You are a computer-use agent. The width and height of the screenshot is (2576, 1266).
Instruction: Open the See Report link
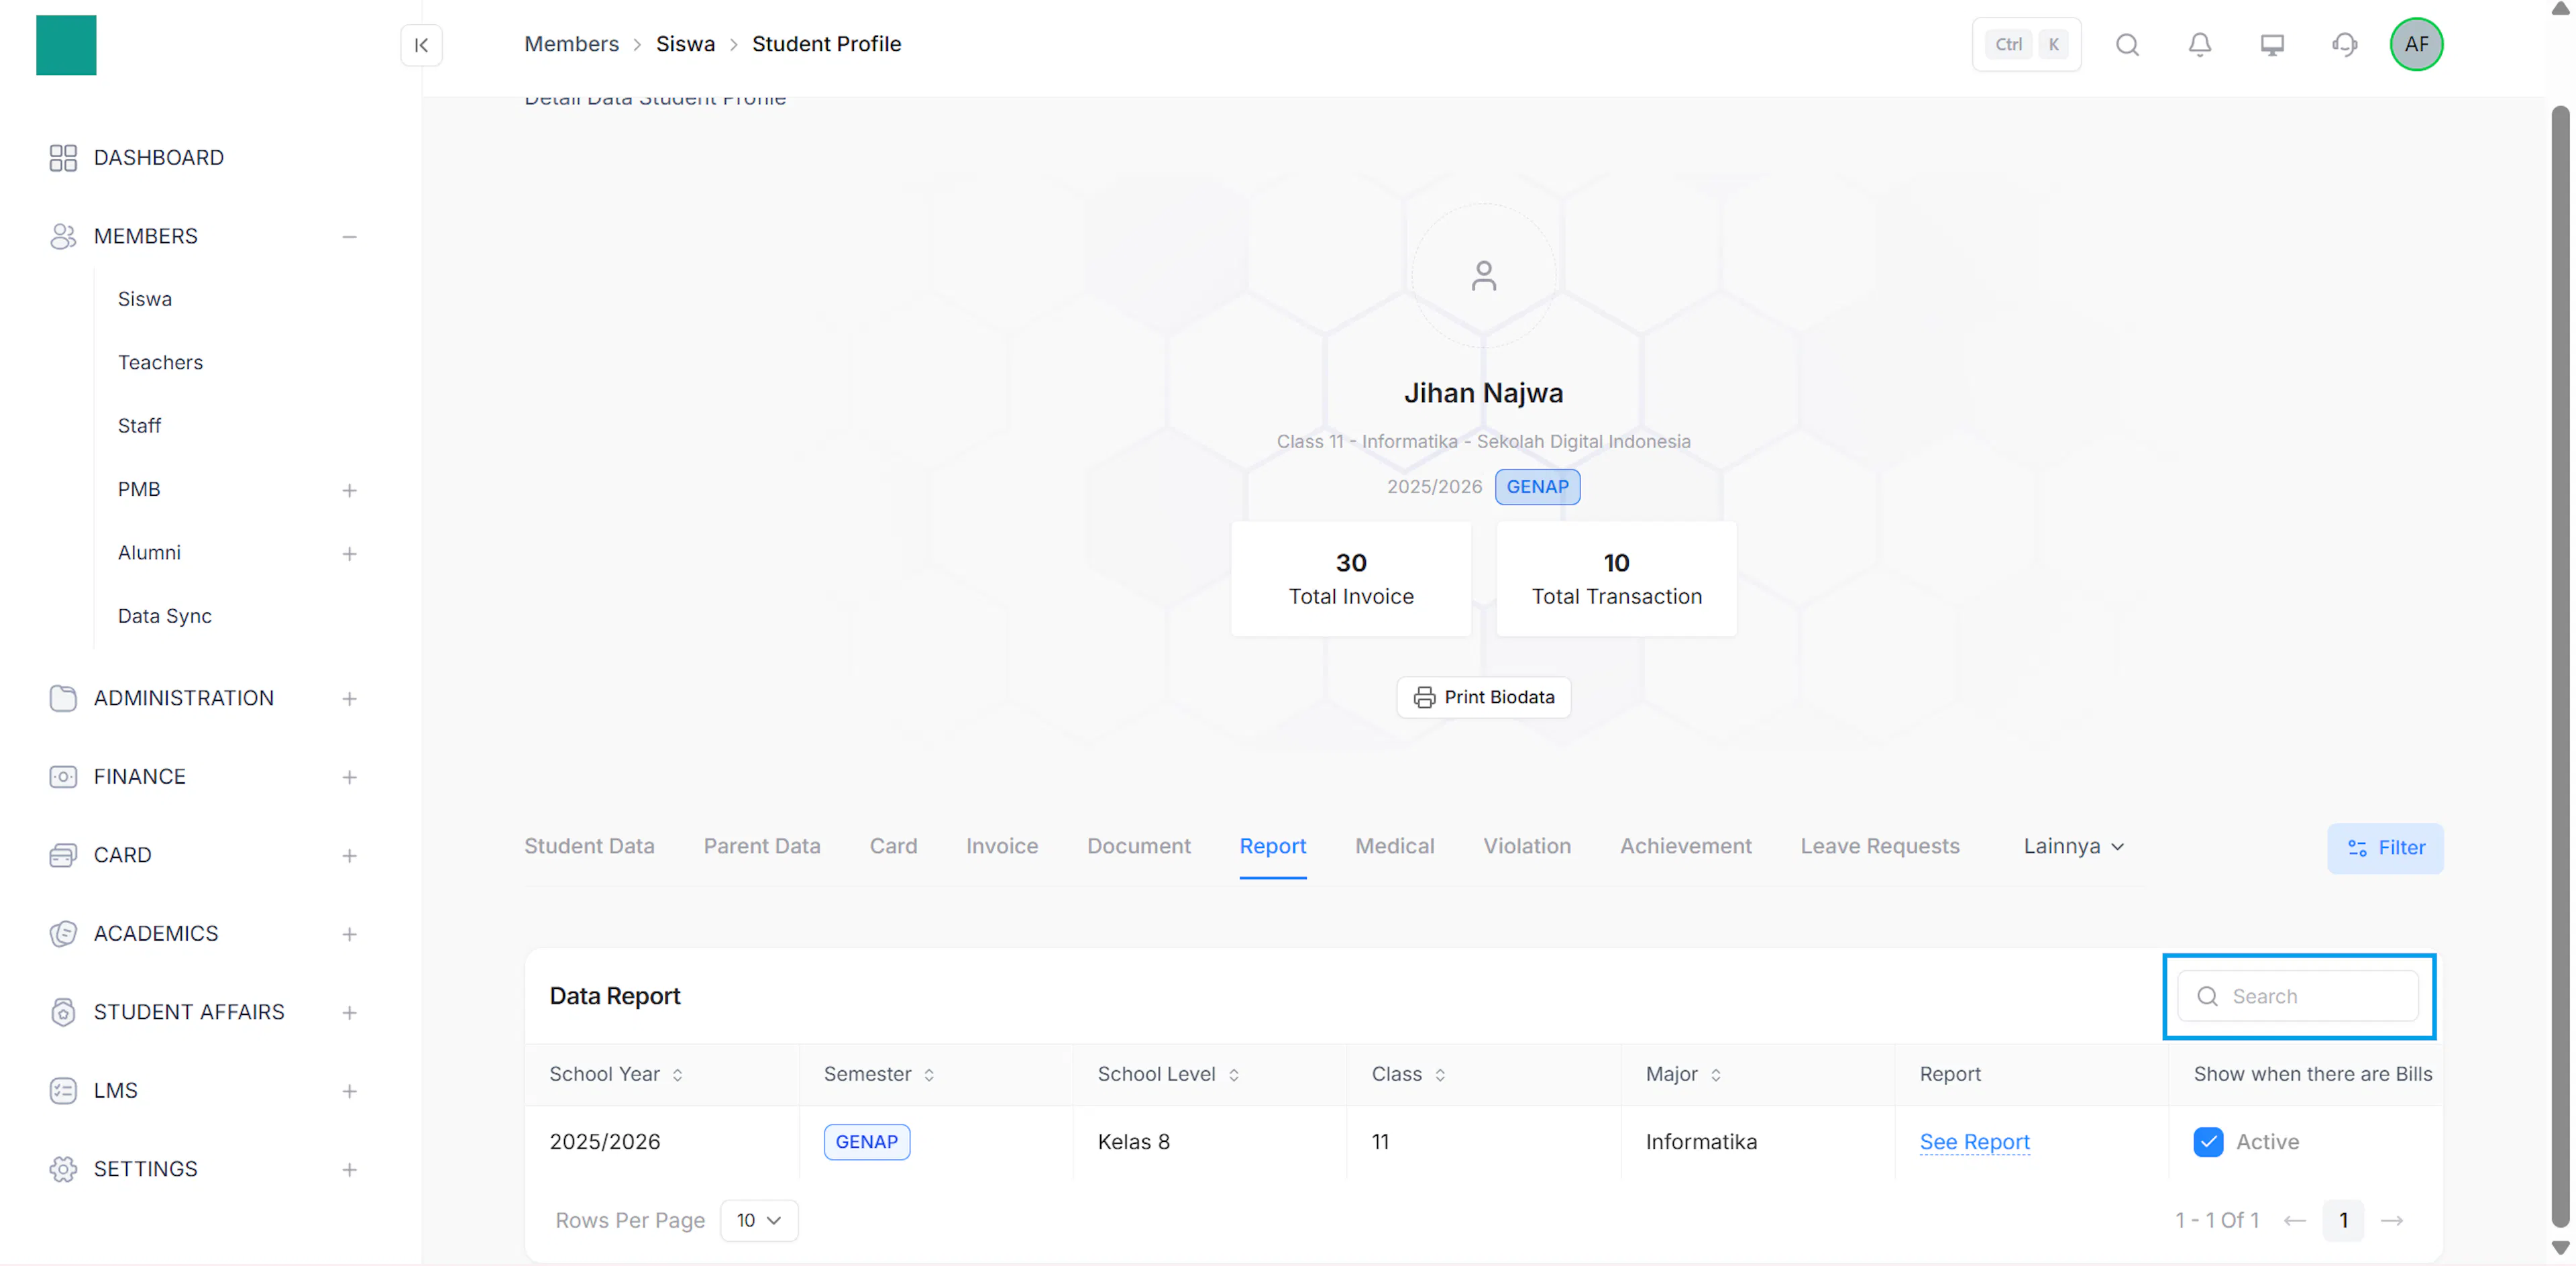[x=1974, y=1142]
